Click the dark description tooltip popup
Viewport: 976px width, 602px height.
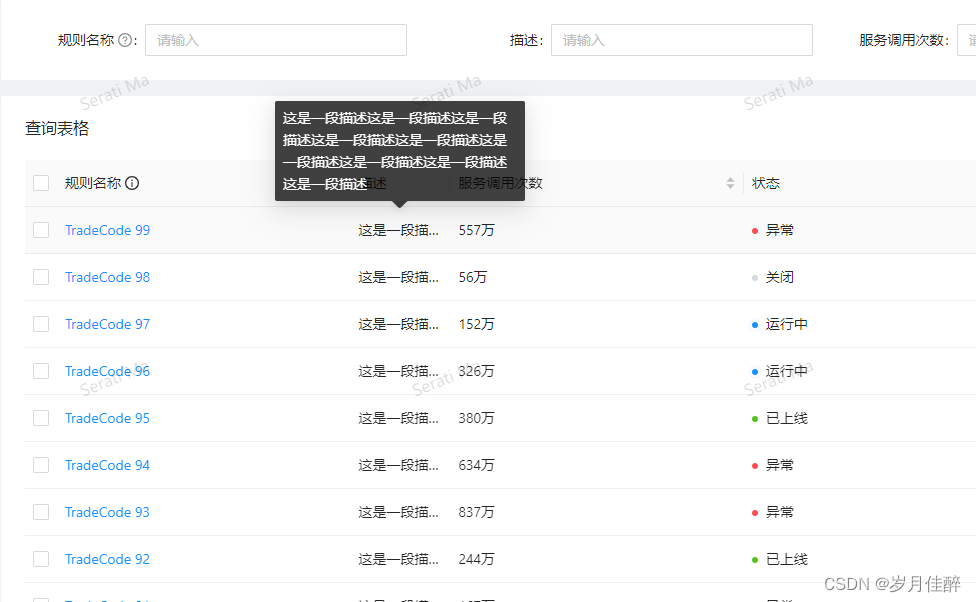point(400,151)
